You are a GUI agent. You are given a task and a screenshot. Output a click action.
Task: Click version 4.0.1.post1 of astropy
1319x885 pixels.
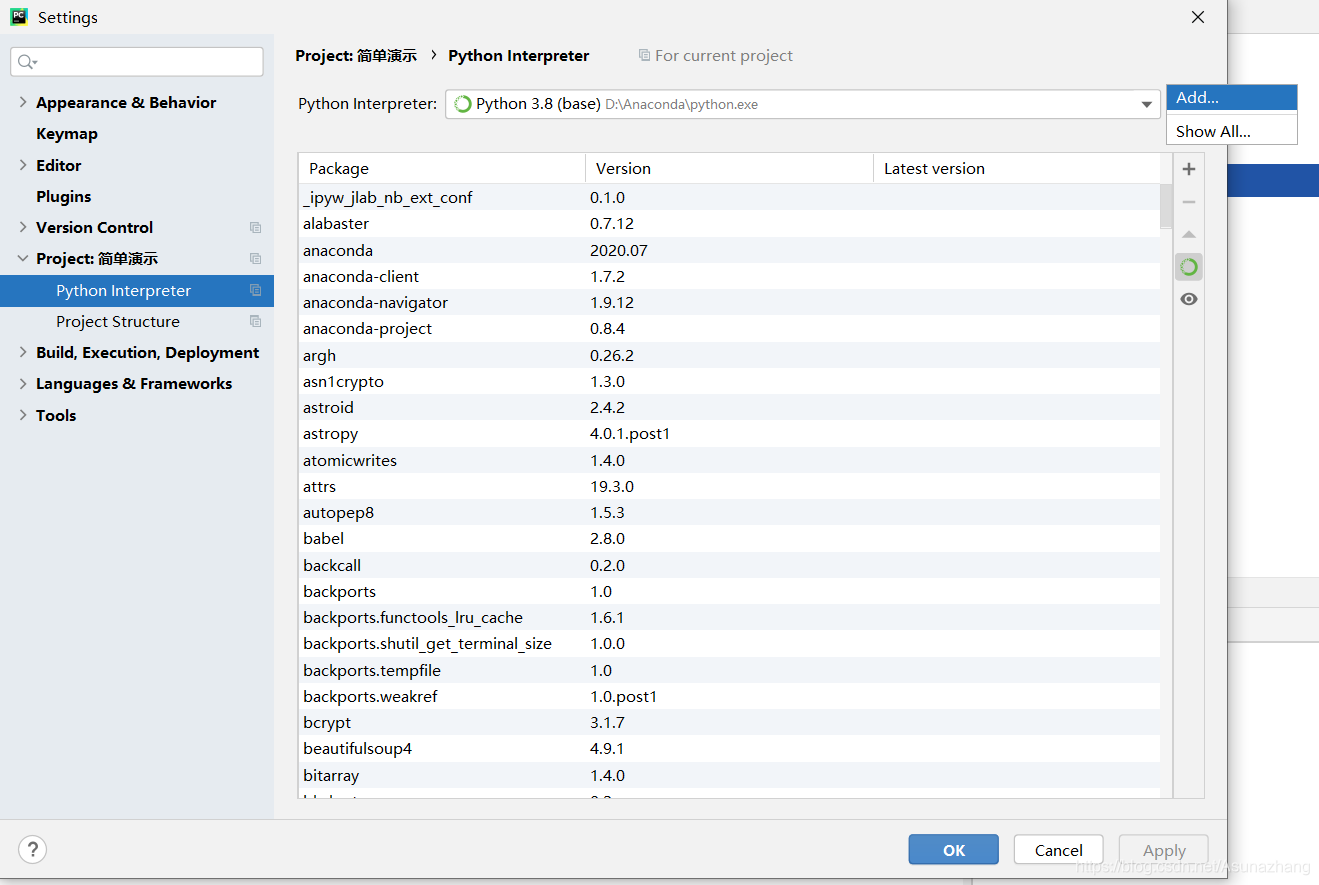630,434
